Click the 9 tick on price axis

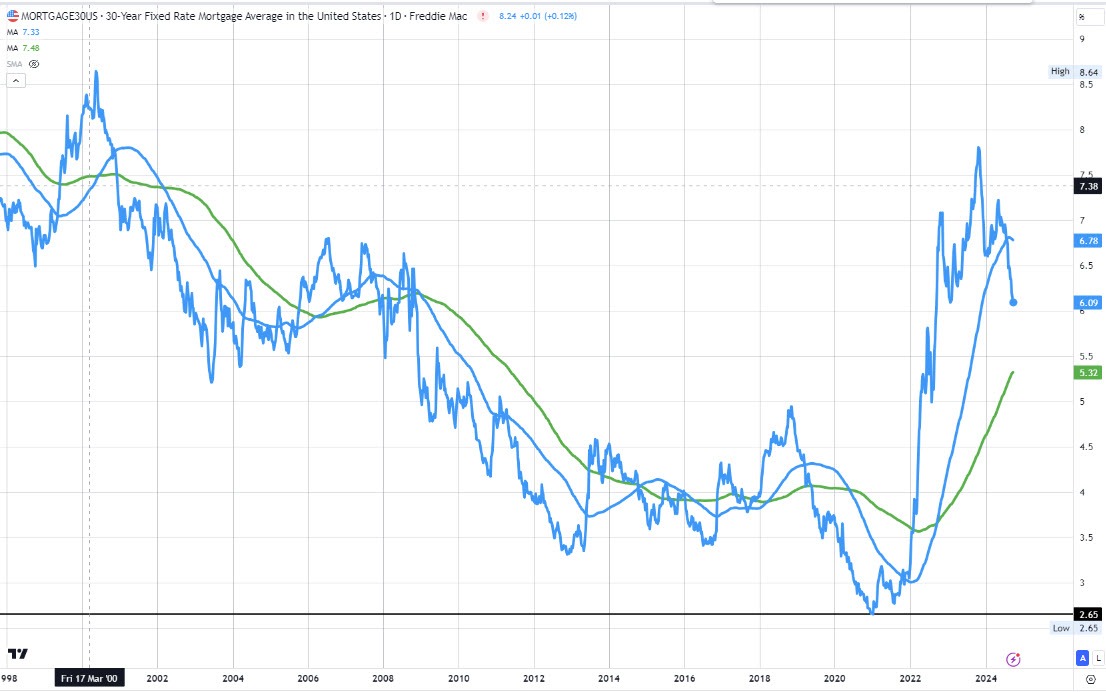click(x=1082, y=40)
